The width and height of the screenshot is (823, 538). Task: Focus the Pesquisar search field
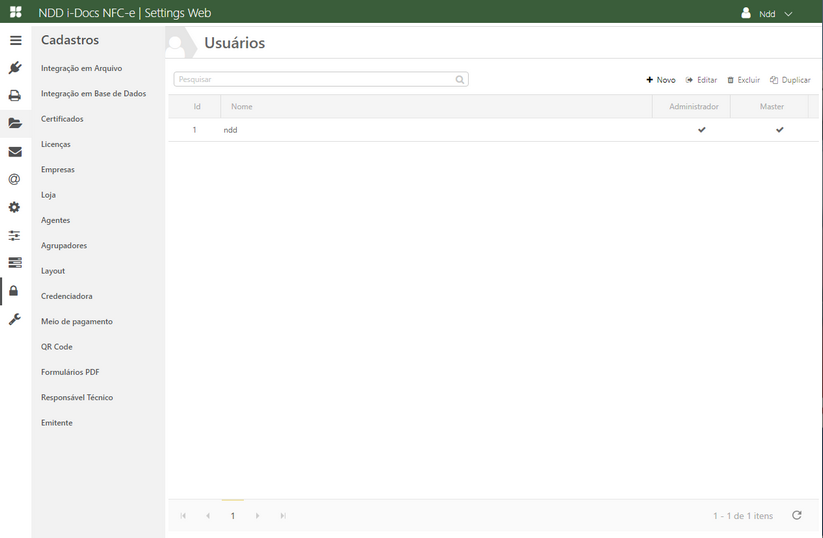(321, 79)
